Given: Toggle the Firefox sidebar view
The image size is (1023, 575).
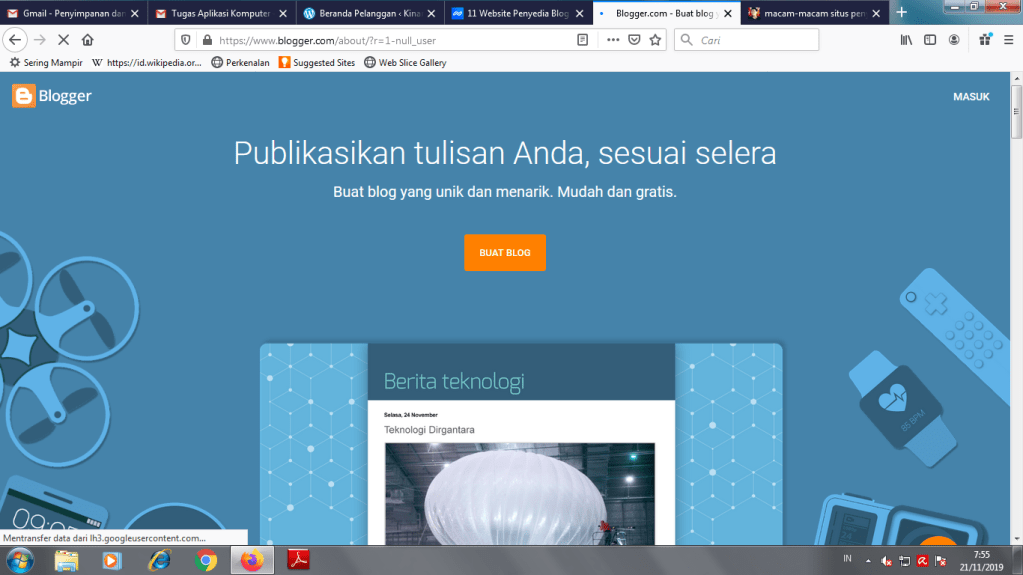Looking at the screenshot, I should [x=930, y=40].
